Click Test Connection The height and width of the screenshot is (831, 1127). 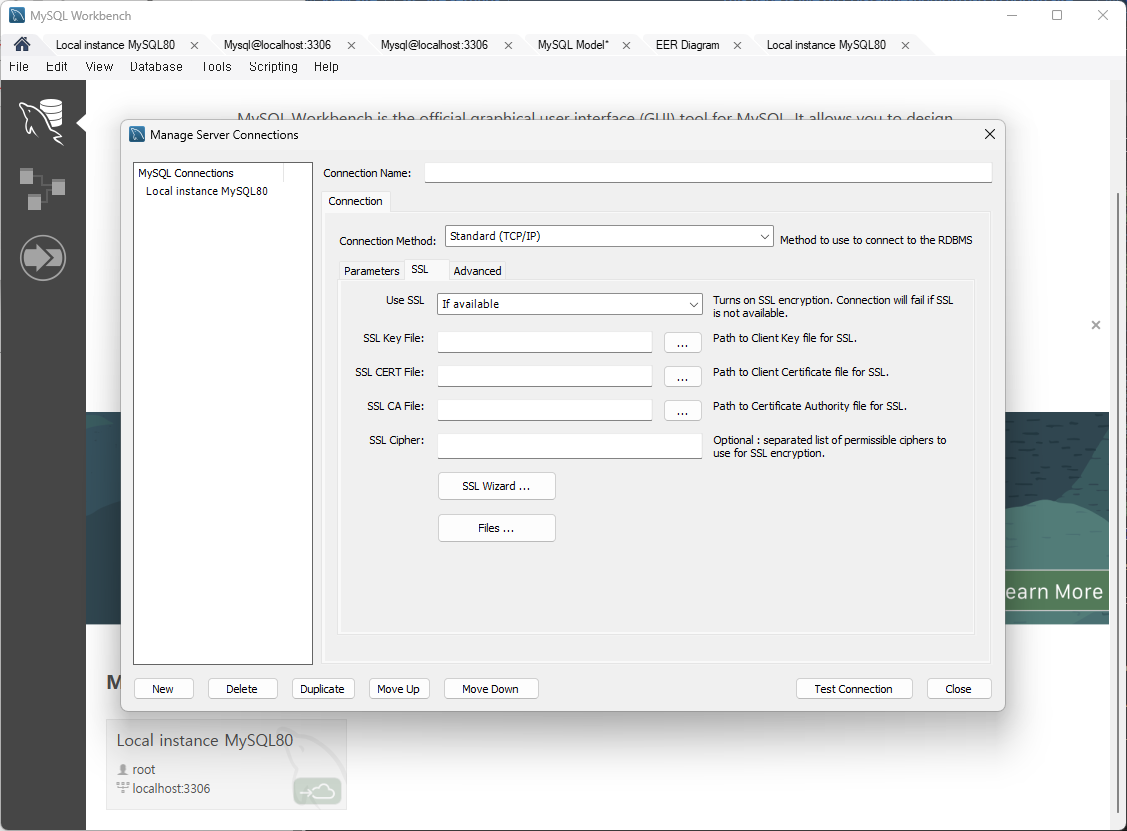tap(854, 689)
